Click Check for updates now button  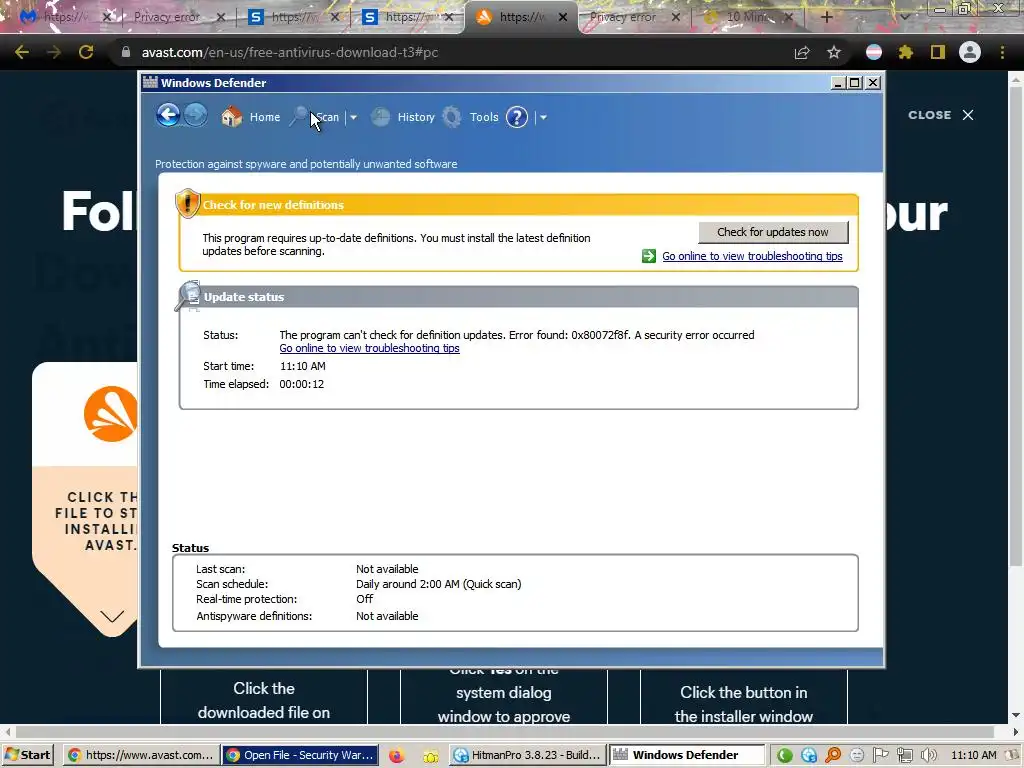773,232
